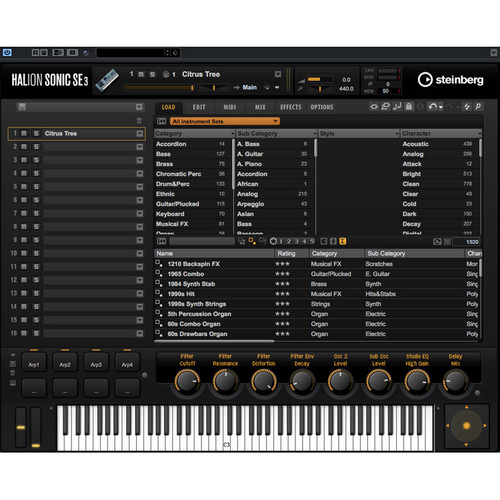Screen dimensions: 500x500
Task: Mute the Citrus Tree slot in header
Action: tap(141, 74)
